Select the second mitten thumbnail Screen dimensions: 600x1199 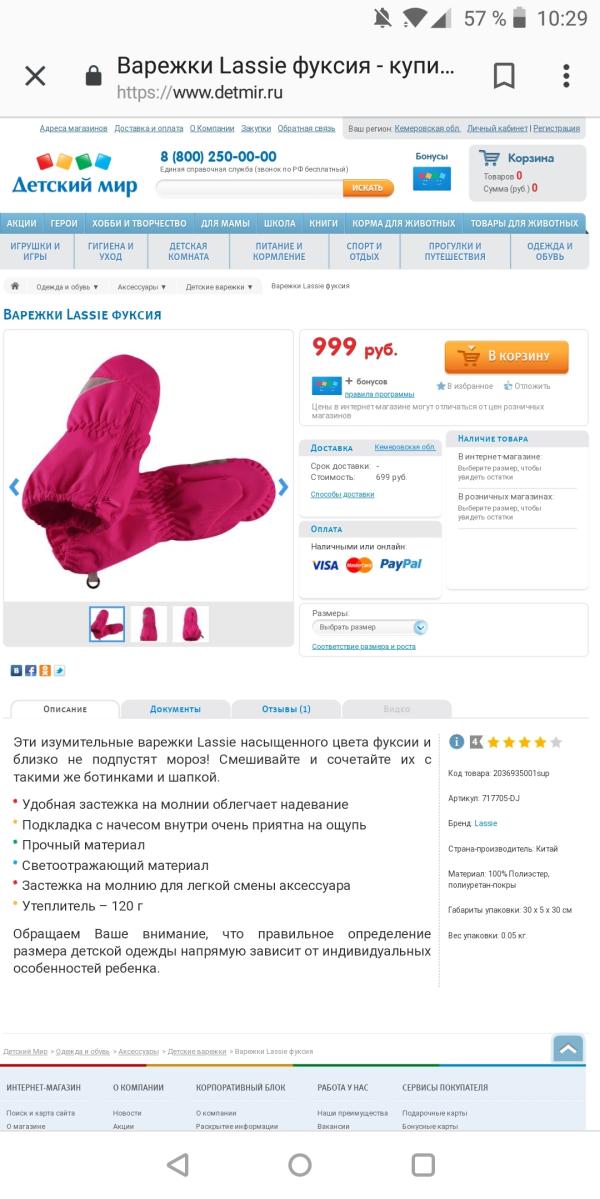pos(148,624)
